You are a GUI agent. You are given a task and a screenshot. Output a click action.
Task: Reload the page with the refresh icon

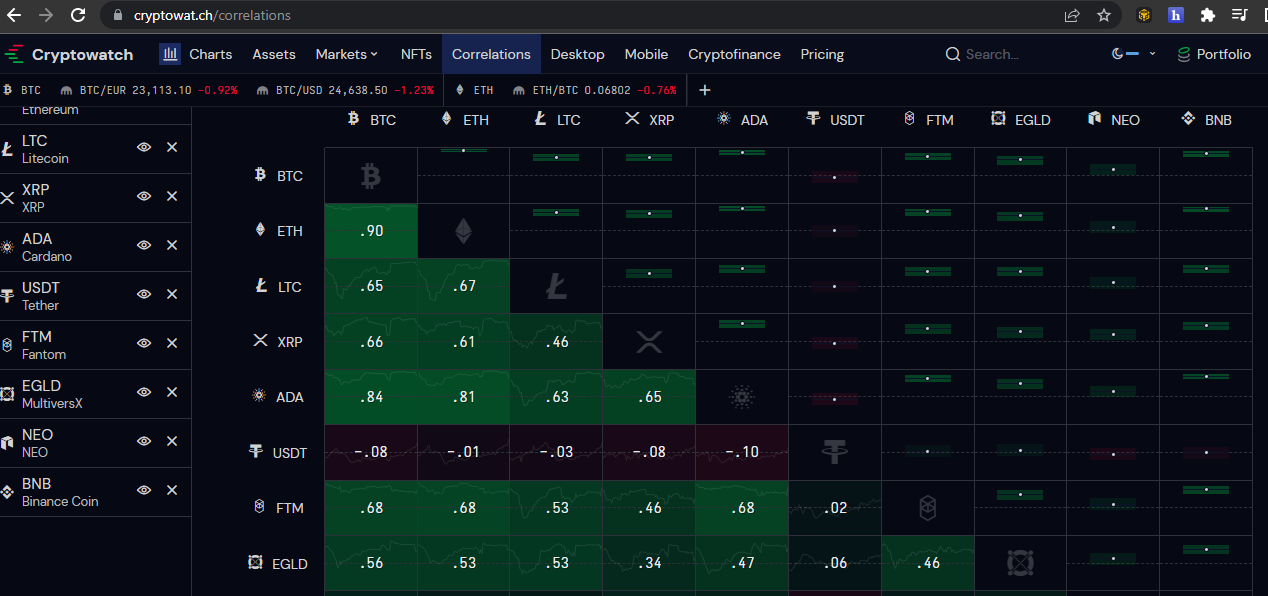(x=78, y=15)
